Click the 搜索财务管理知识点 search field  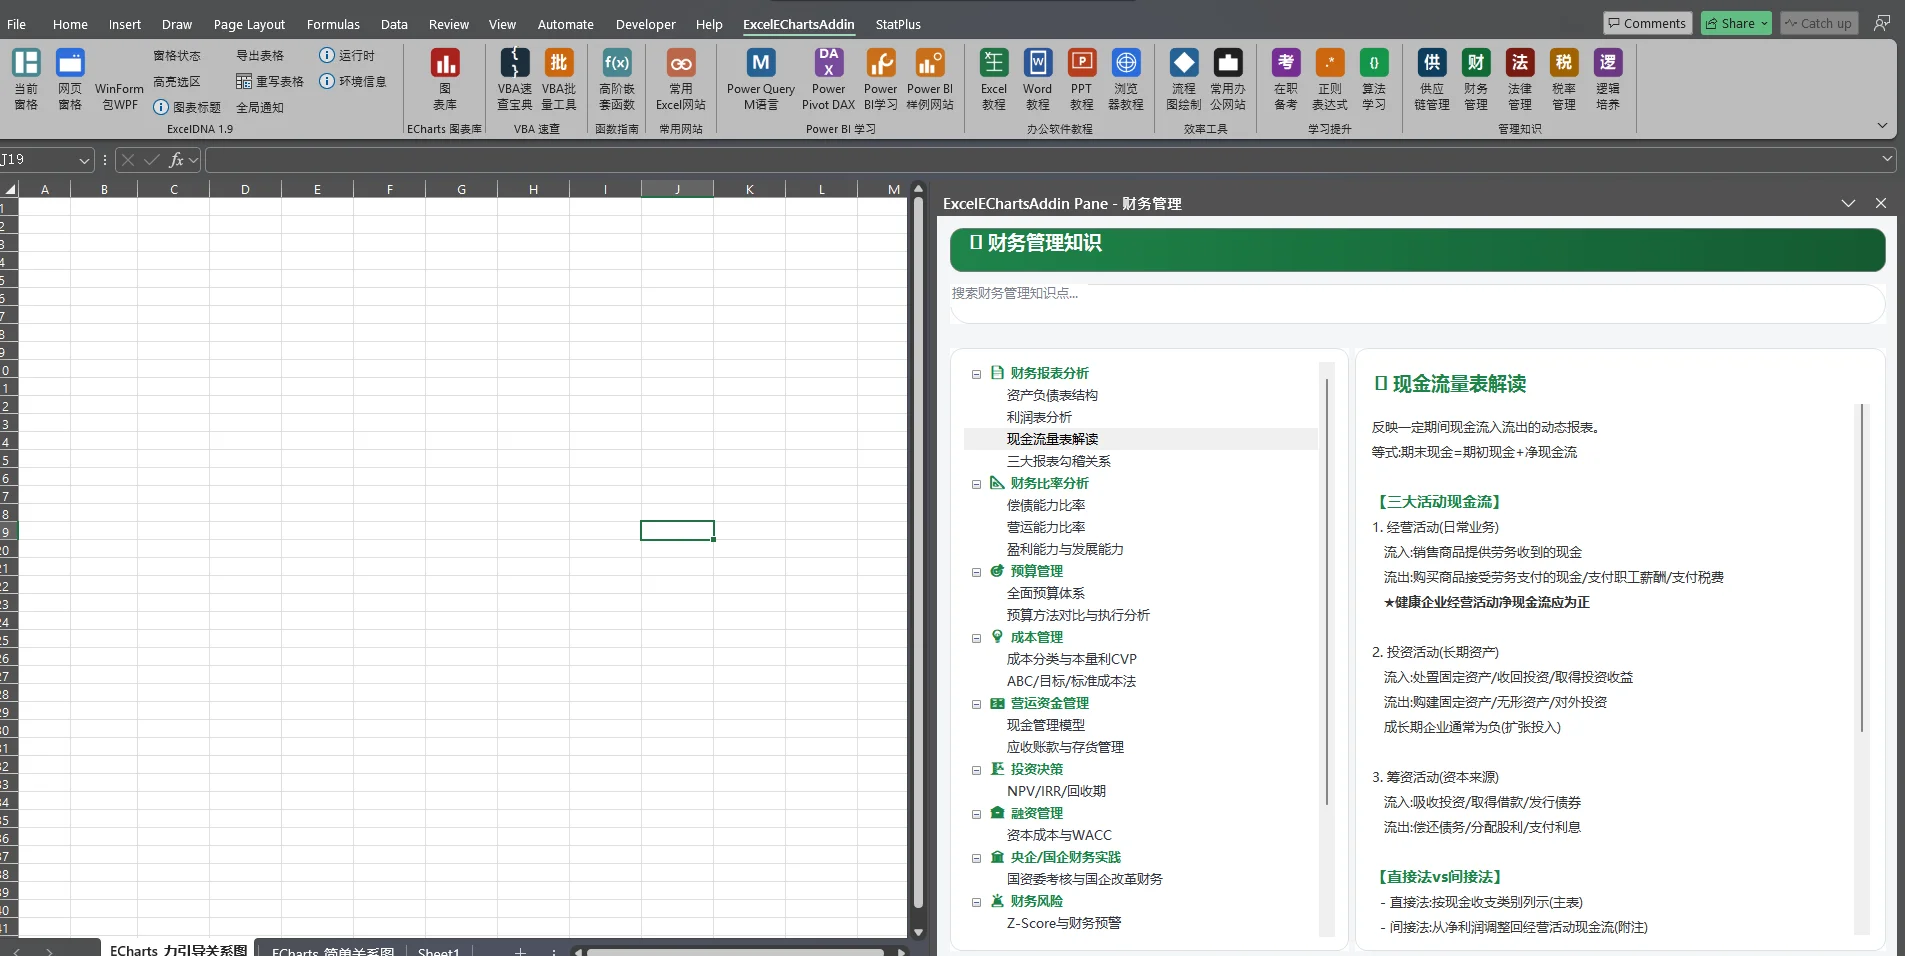pyautogui.click(x=1417, y=304)
